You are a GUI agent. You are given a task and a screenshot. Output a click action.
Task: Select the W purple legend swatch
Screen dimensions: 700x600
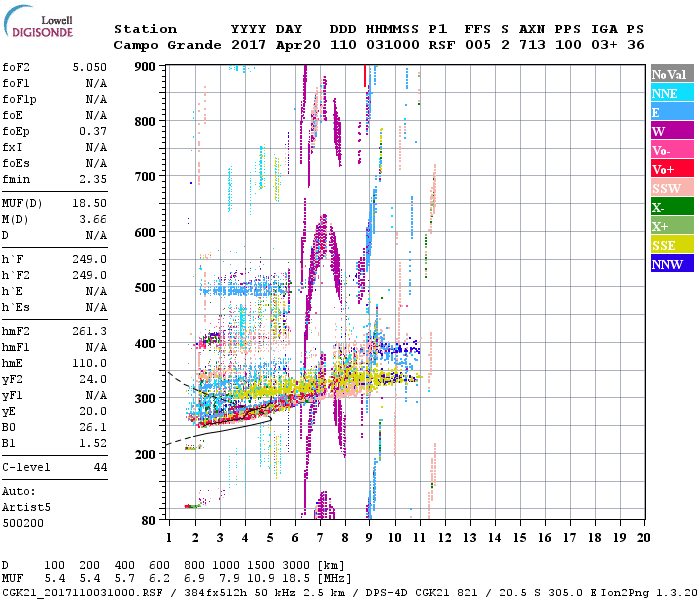(672, 131)
